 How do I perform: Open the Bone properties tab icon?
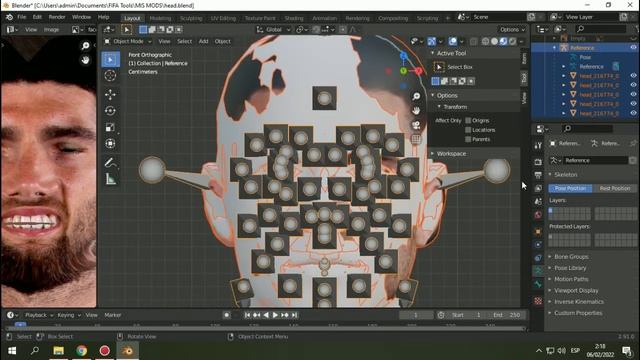click(538, 284)
